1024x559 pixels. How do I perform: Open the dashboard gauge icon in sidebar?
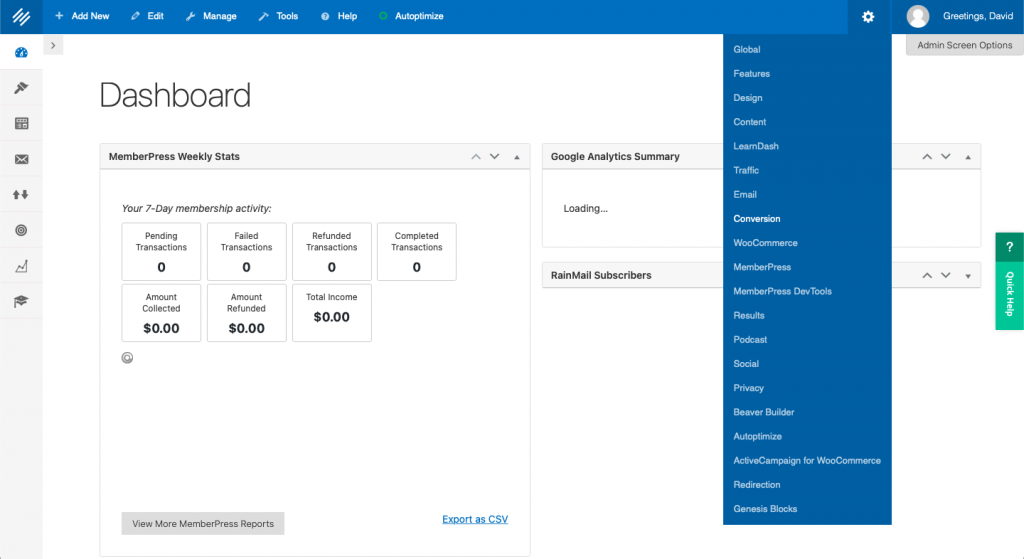pos(21,52)
